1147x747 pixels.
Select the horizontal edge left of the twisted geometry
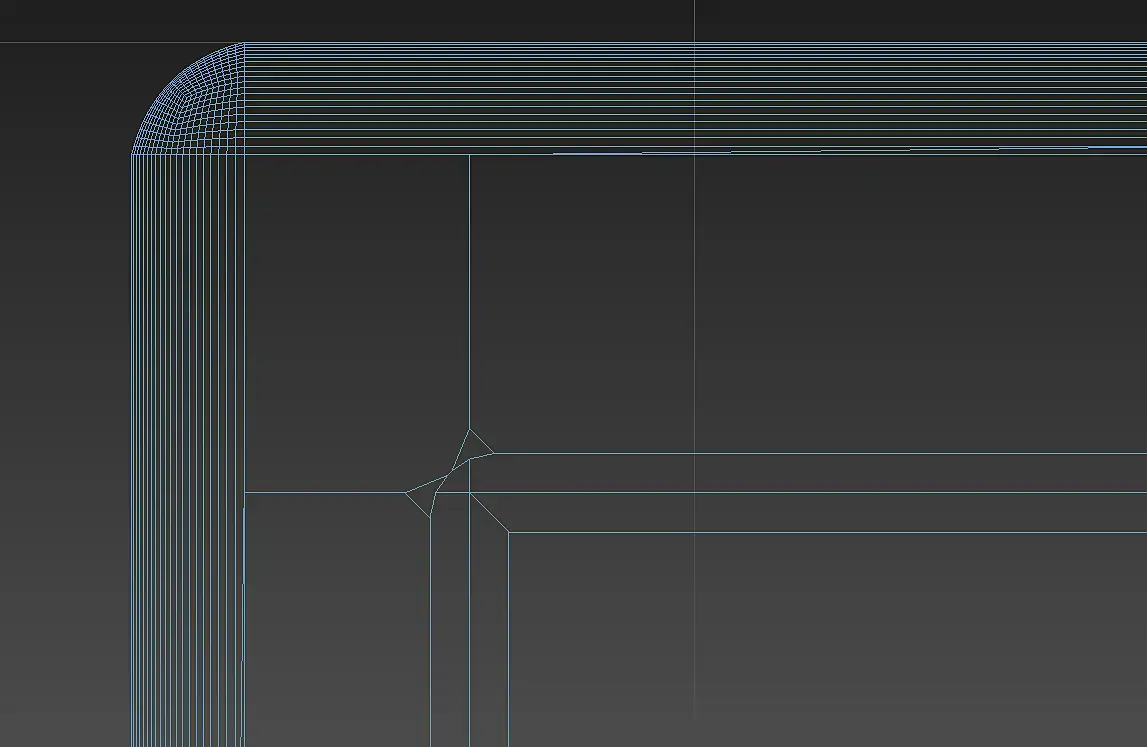click(x=326, y=492)
